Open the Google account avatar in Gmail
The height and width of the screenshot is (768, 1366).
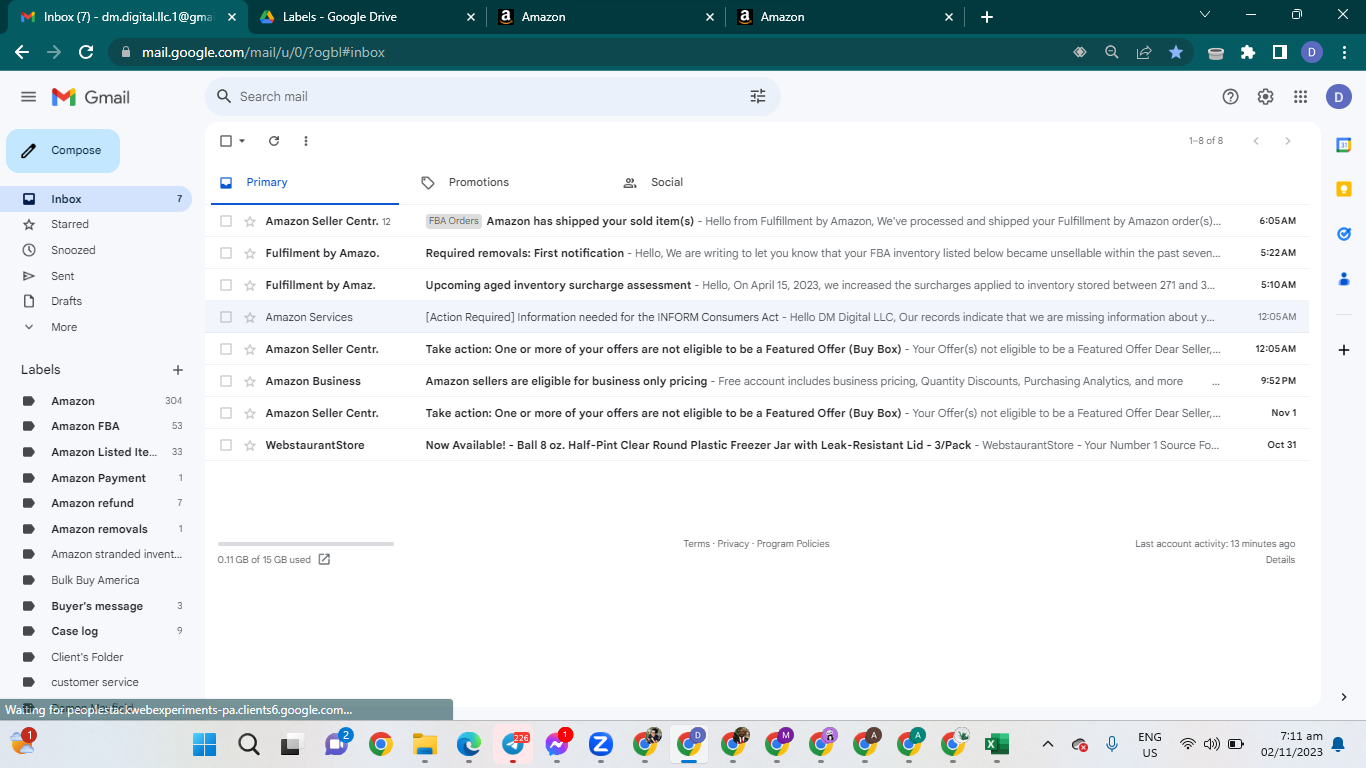[x=1339, y=97]
